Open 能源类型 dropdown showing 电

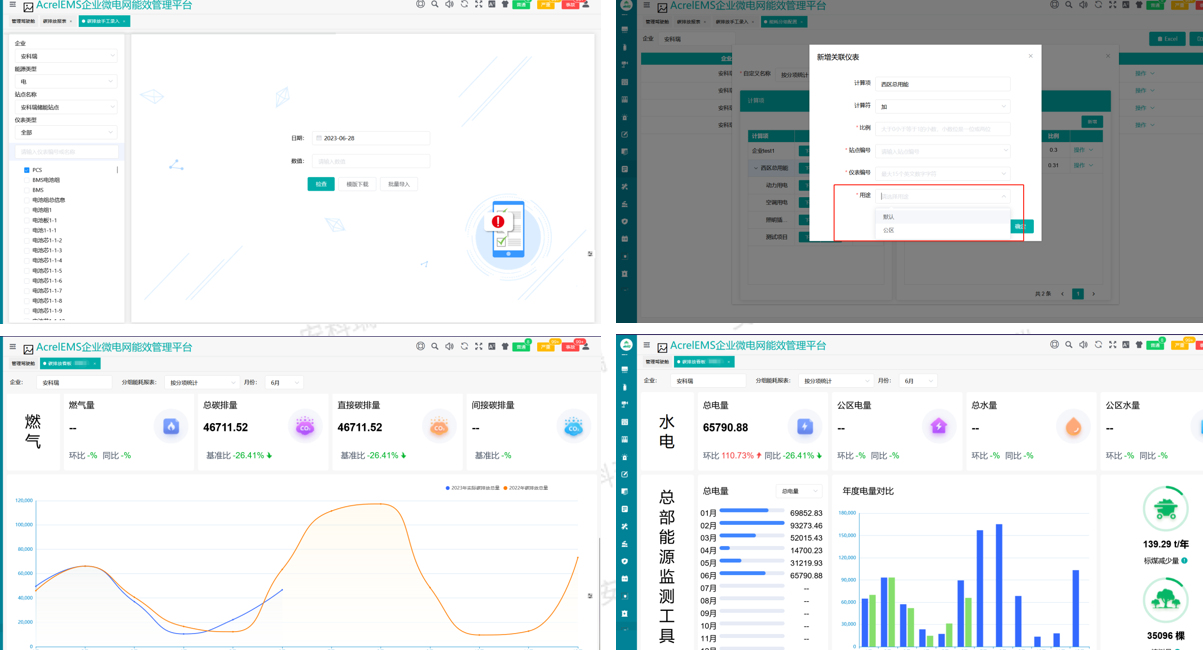pos(66,82)
